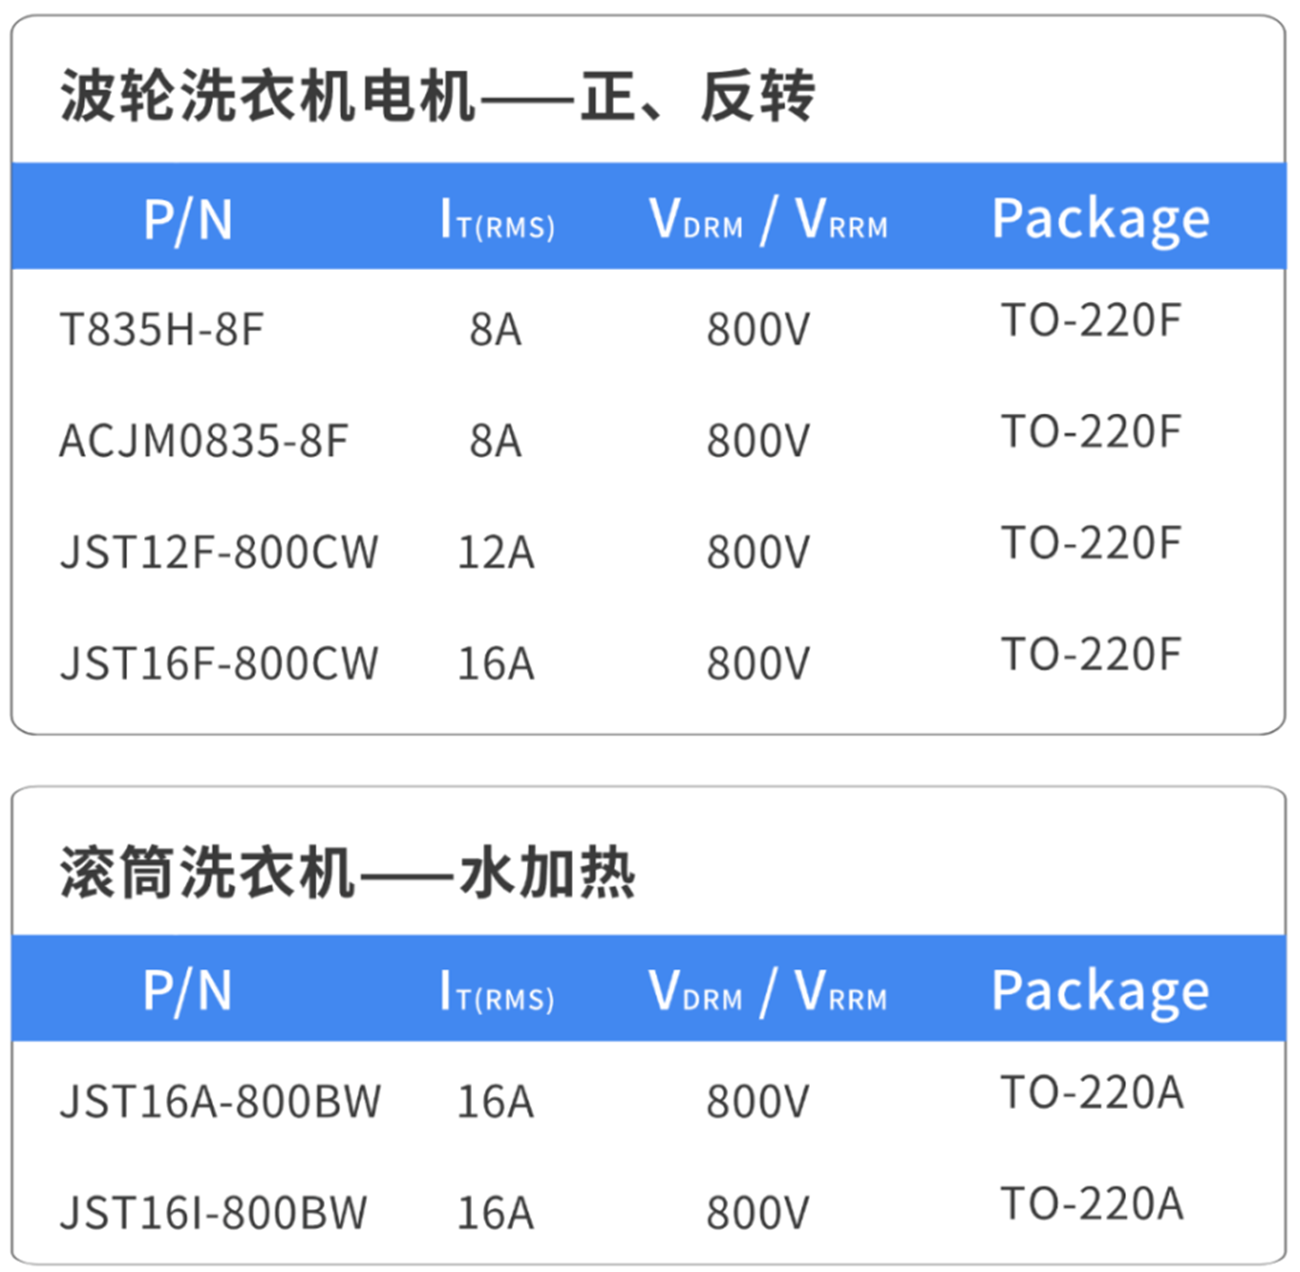Select the ACJM0835-8F part number
The image size is (1300, 1272).
pos(204,441)
